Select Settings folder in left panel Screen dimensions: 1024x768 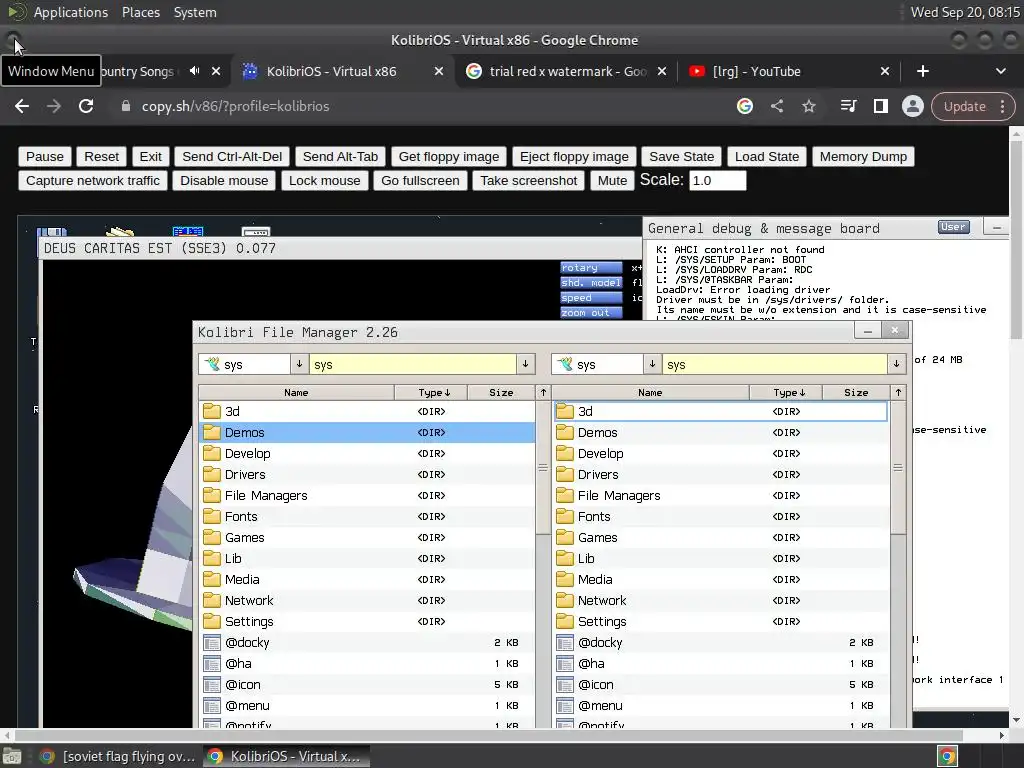click(366, 622)
